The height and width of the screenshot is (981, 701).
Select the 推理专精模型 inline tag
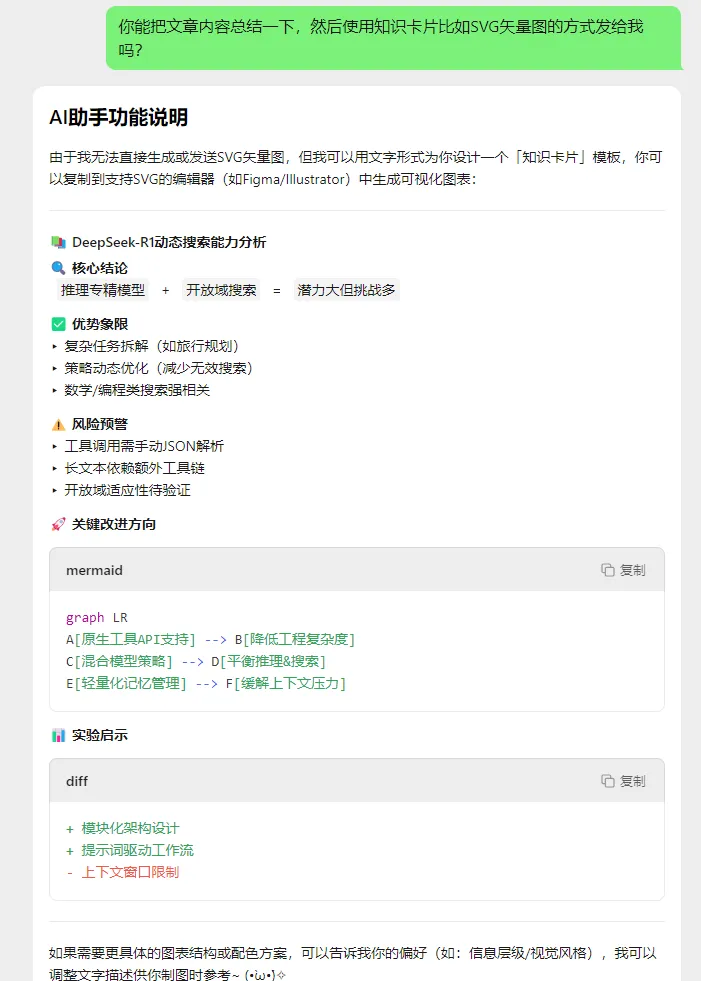point(103,290)
